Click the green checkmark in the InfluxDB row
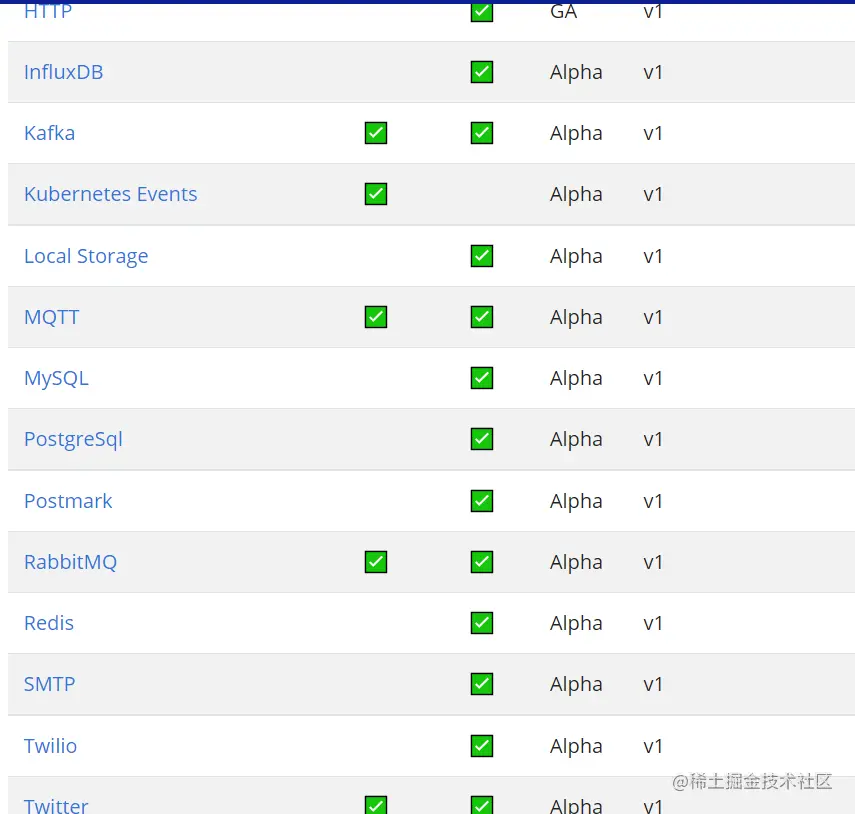 tap(482, 72)
